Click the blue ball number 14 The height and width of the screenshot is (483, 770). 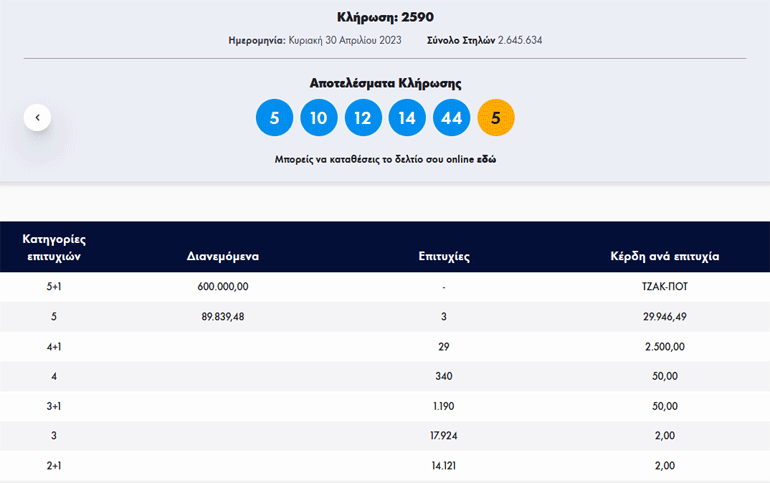[407, 117]
